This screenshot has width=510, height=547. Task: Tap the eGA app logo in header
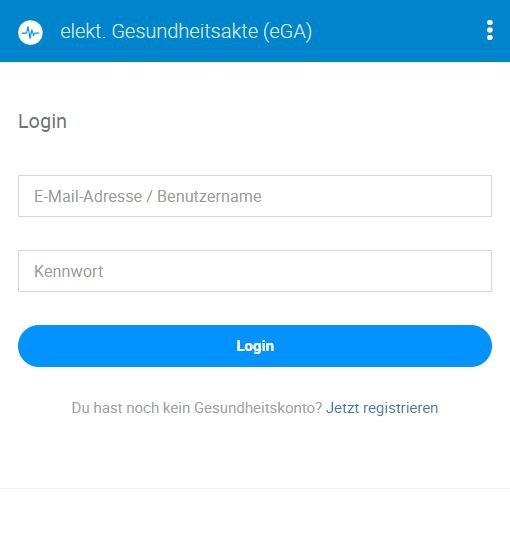[x=30, y=32]
